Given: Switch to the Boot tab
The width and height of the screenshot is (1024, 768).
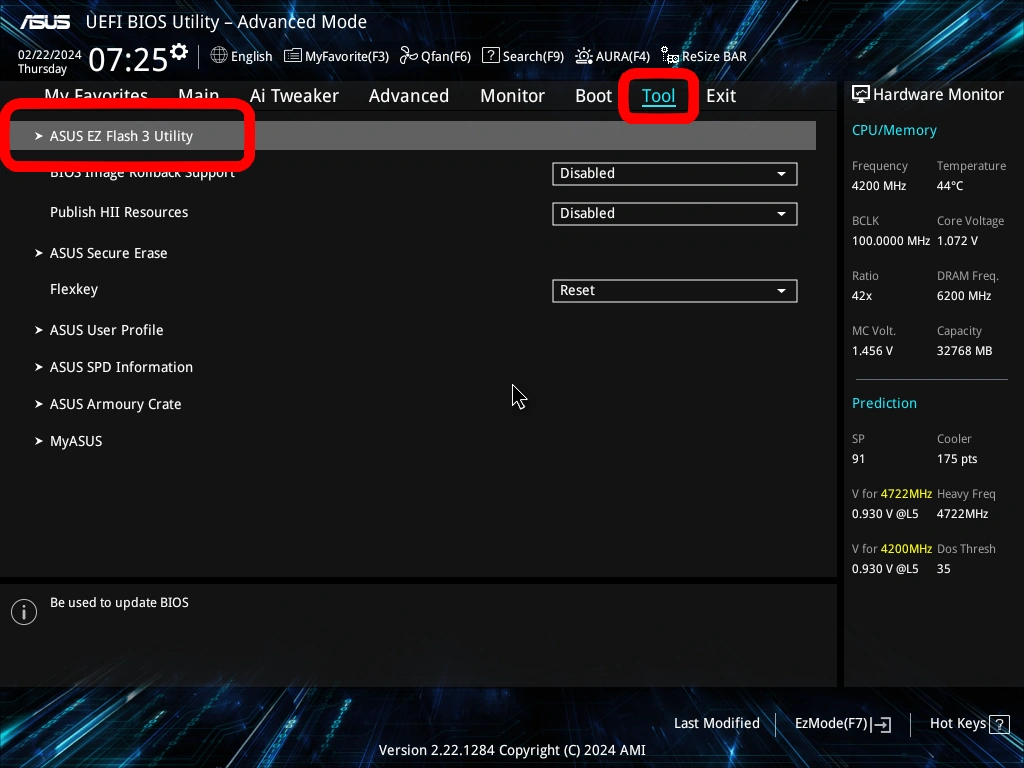Looking at the screenshot, I should point(594,96).
